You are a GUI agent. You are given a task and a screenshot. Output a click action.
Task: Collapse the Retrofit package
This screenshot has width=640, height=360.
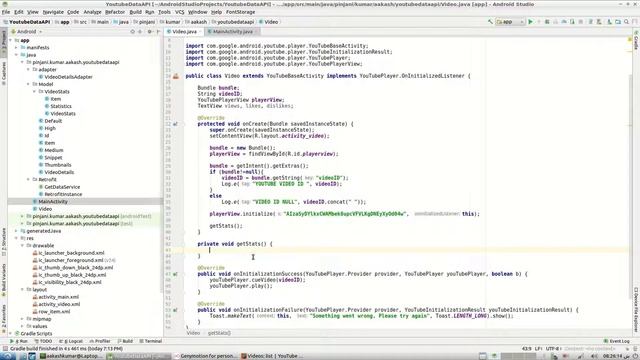click(29, 180)
